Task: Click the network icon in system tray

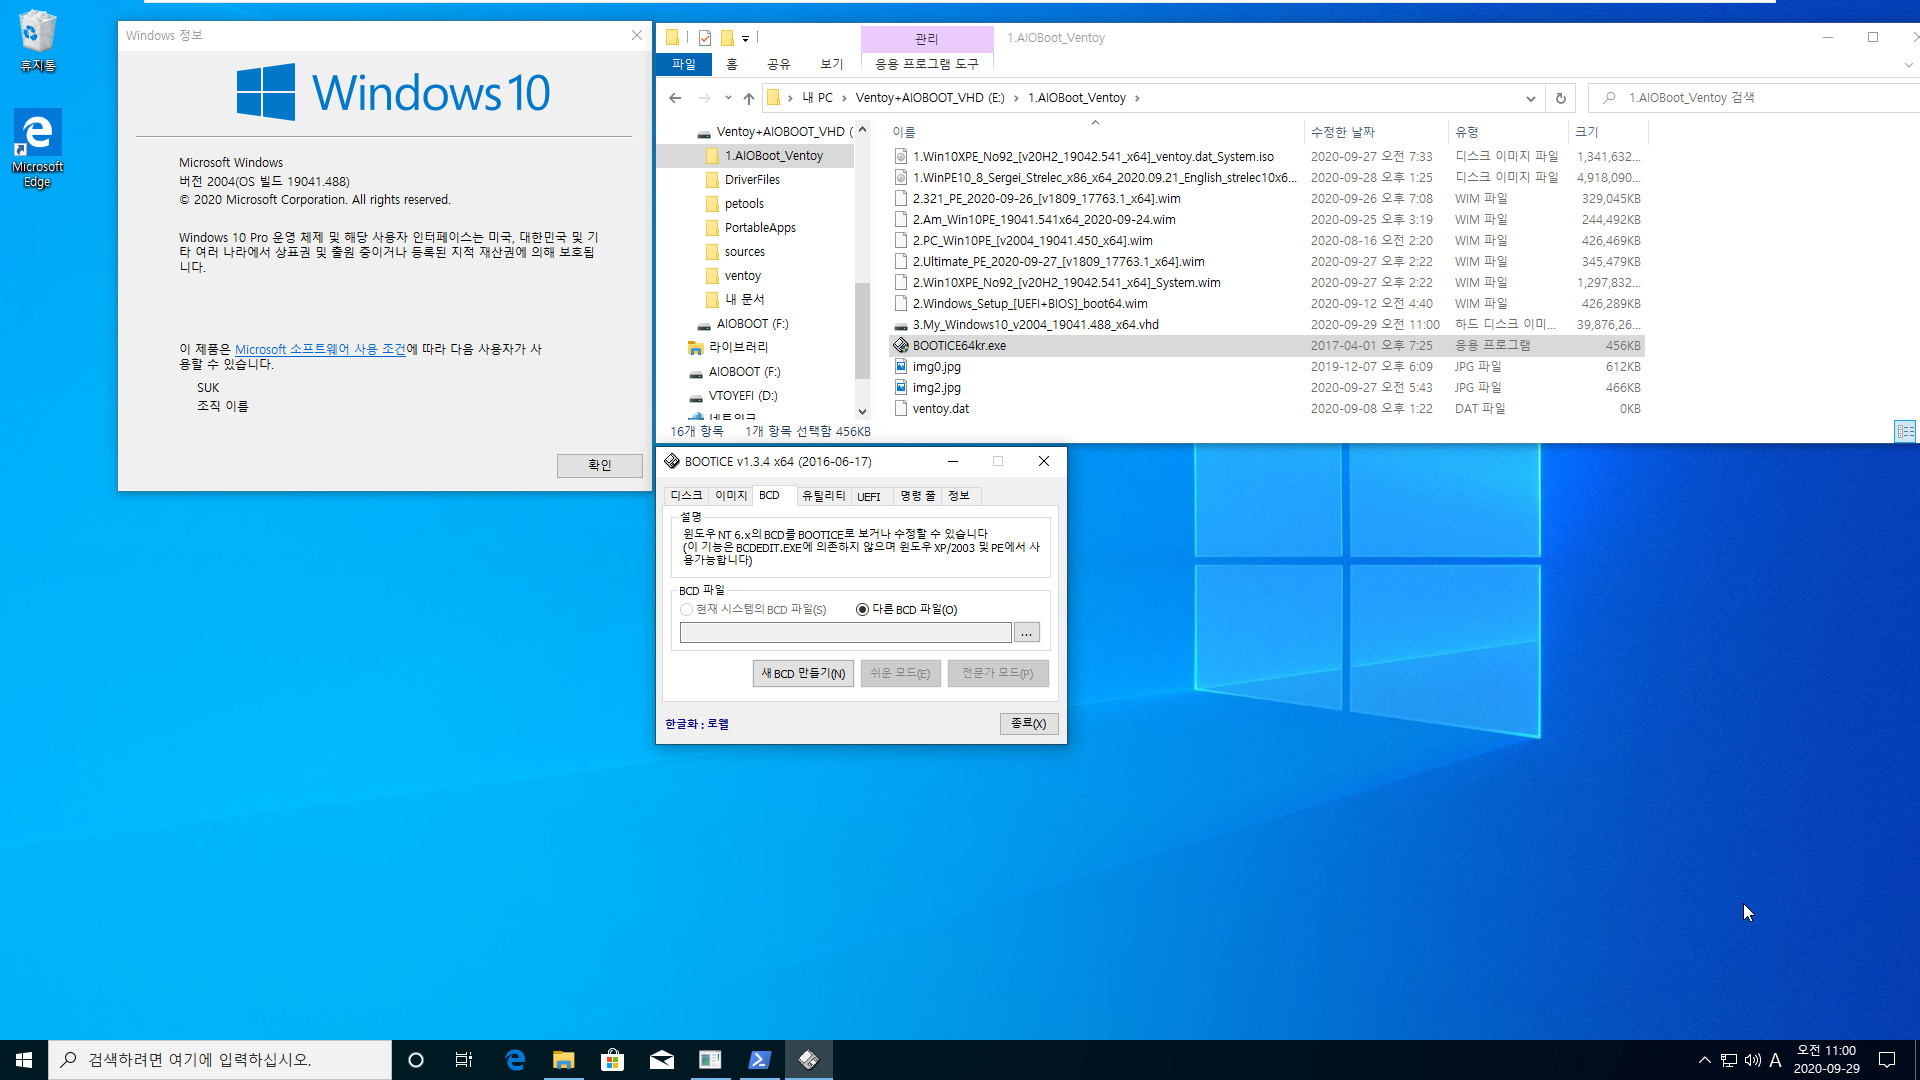Action: 1729,1060
